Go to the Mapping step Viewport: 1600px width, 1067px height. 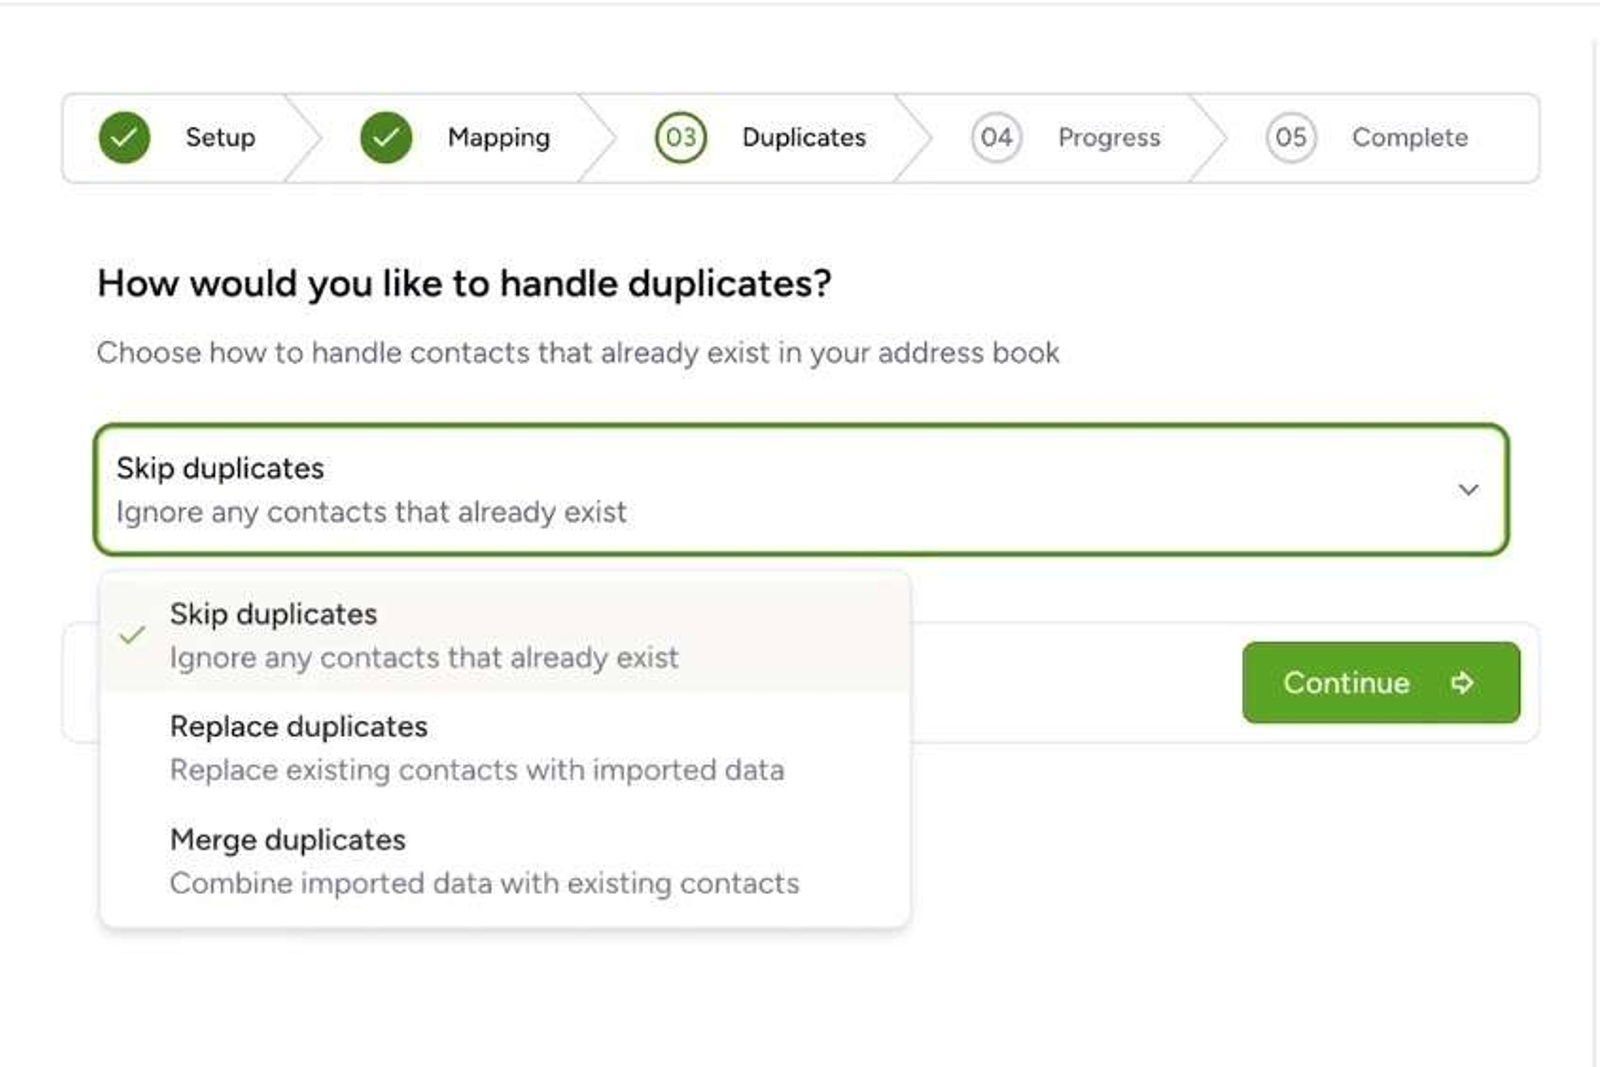498,137
